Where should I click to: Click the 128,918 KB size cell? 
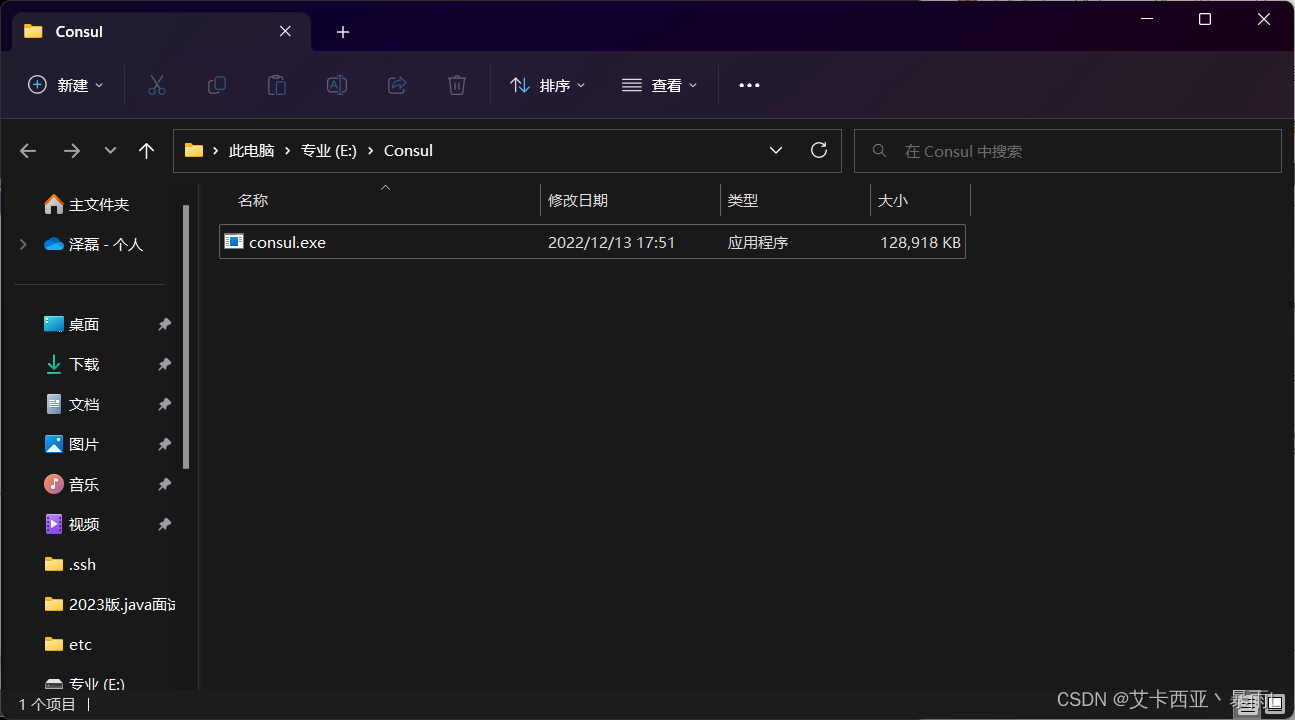point(920,242)
